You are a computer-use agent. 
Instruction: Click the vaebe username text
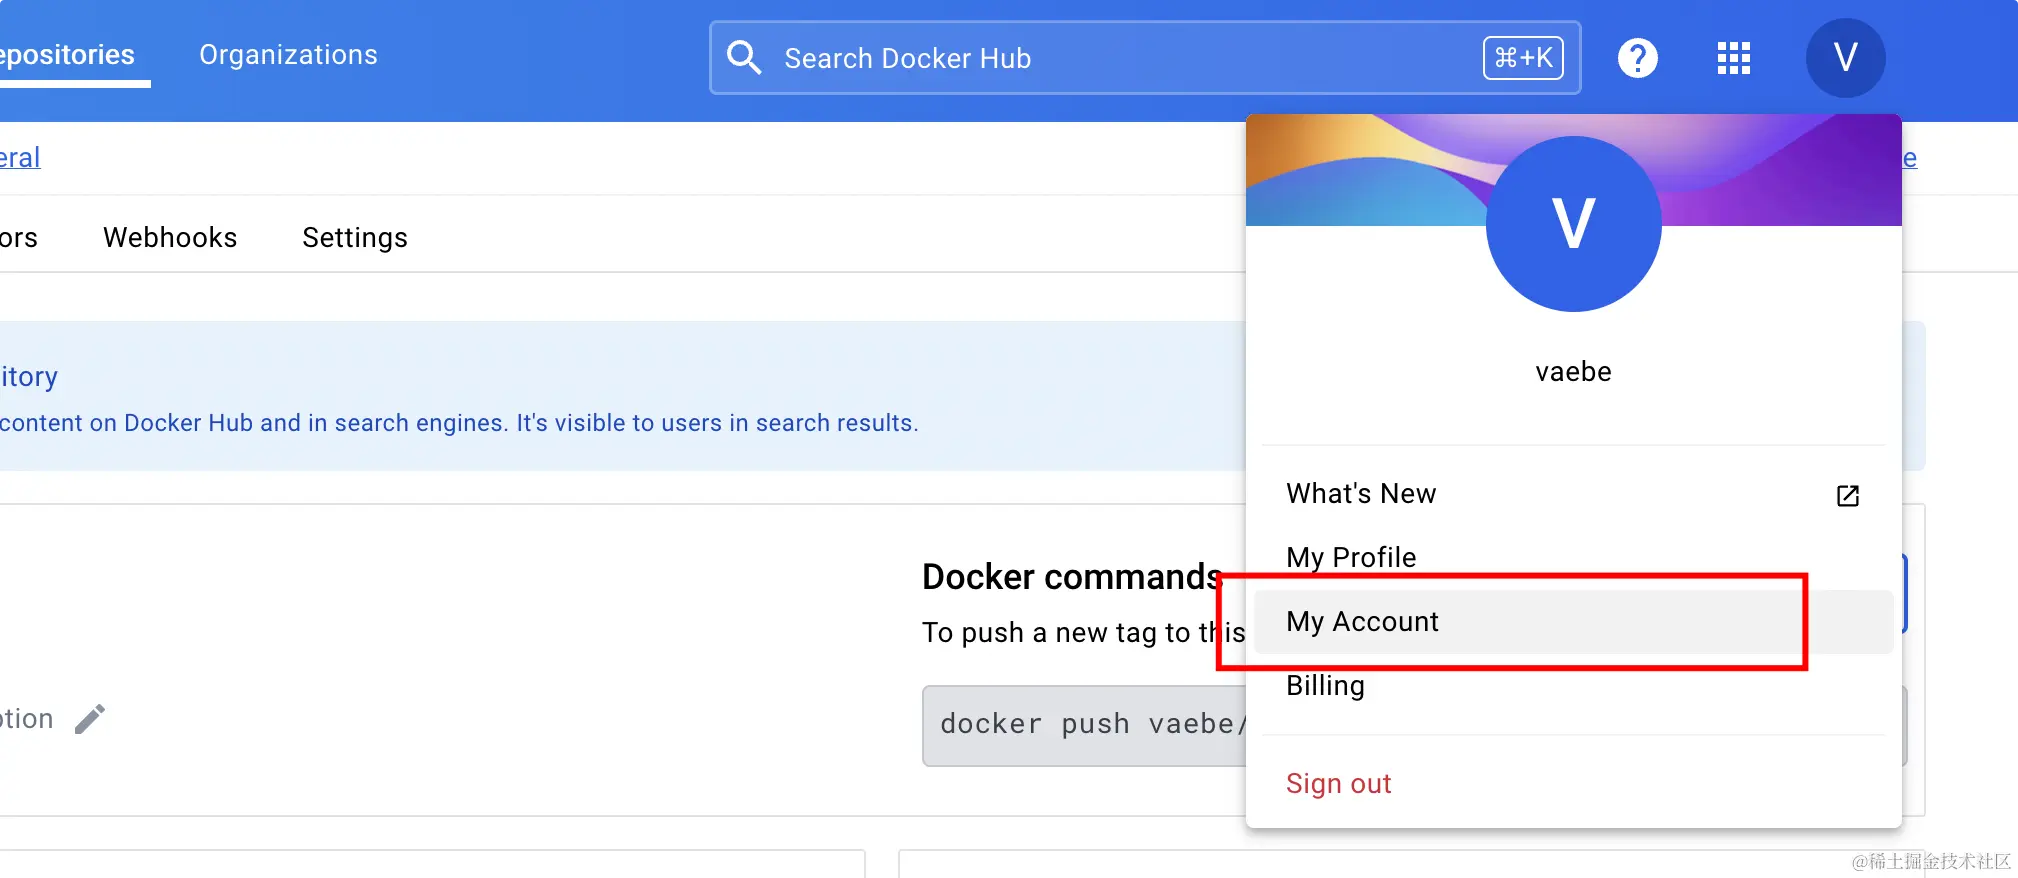[1573, 372]
